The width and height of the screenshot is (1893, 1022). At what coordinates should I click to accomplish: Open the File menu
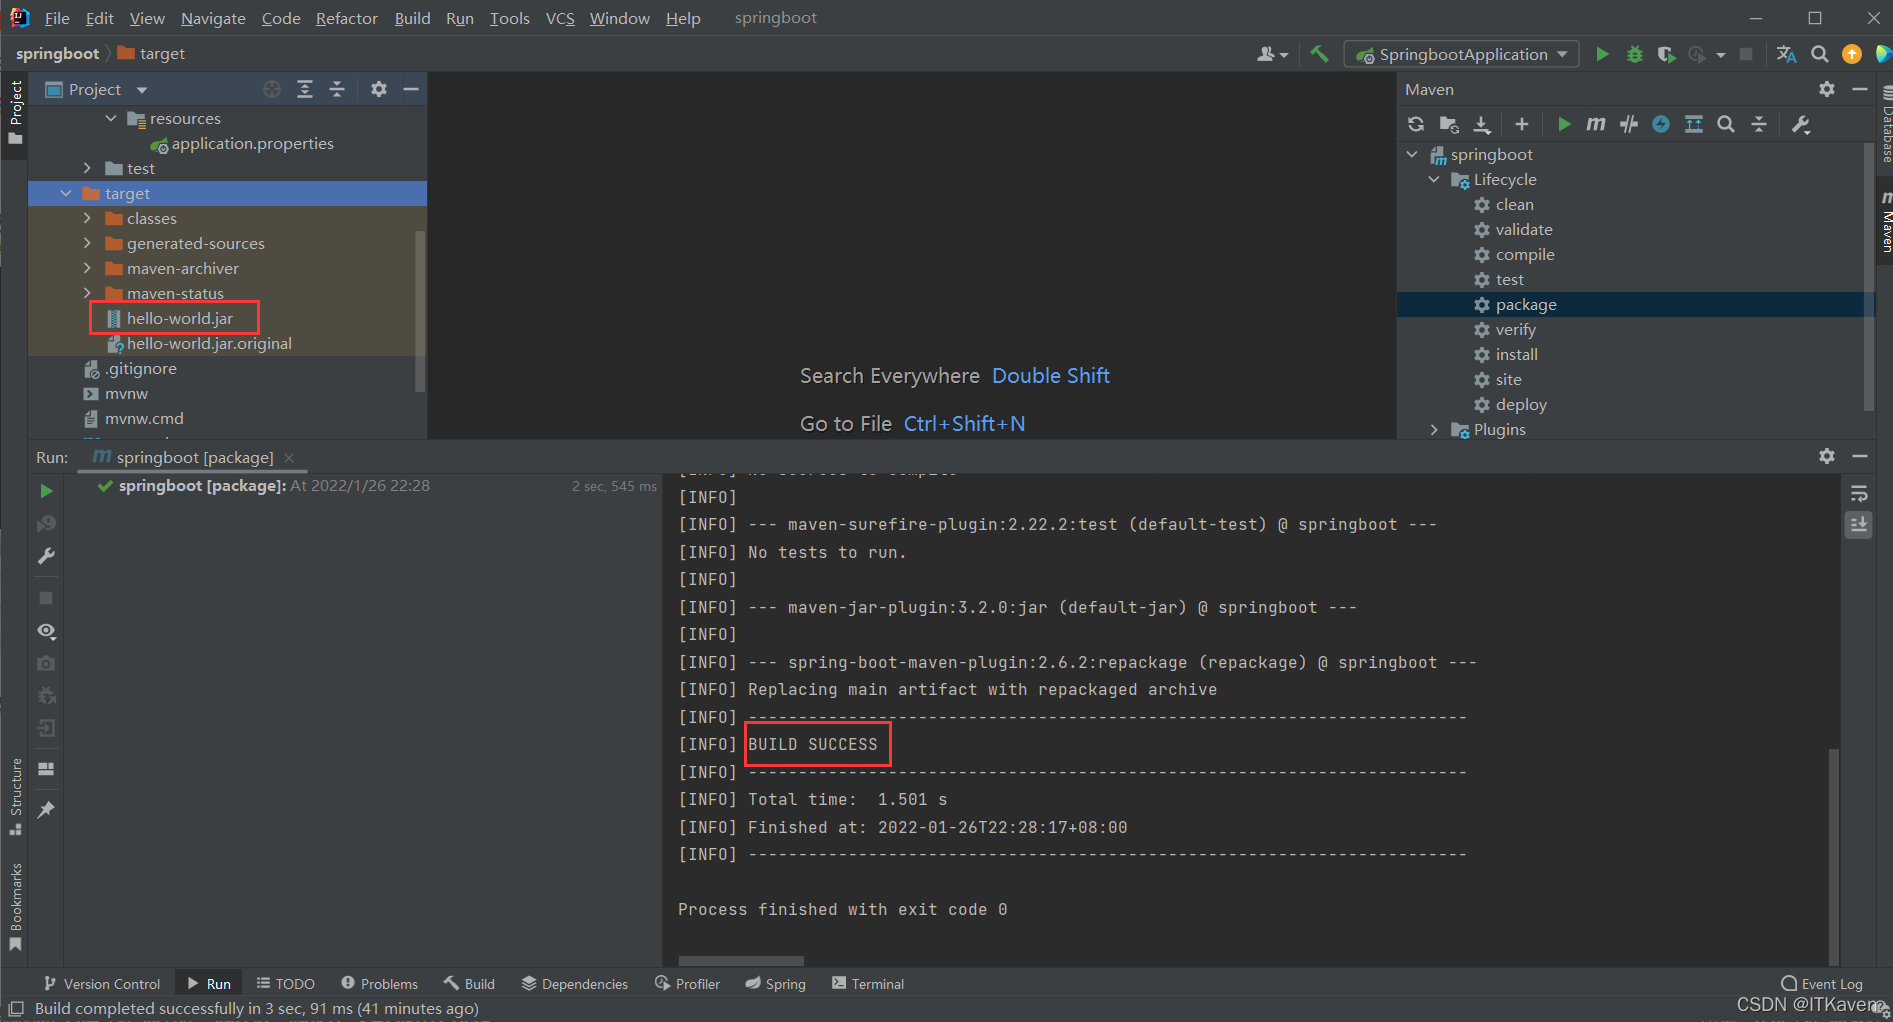click(57, 18)
